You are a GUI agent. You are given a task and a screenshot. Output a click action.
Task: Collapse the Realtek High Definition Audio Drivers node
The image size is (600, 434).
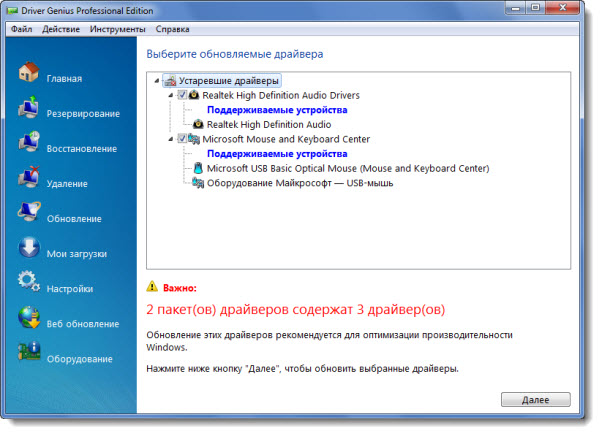click(x=171, y=95)
